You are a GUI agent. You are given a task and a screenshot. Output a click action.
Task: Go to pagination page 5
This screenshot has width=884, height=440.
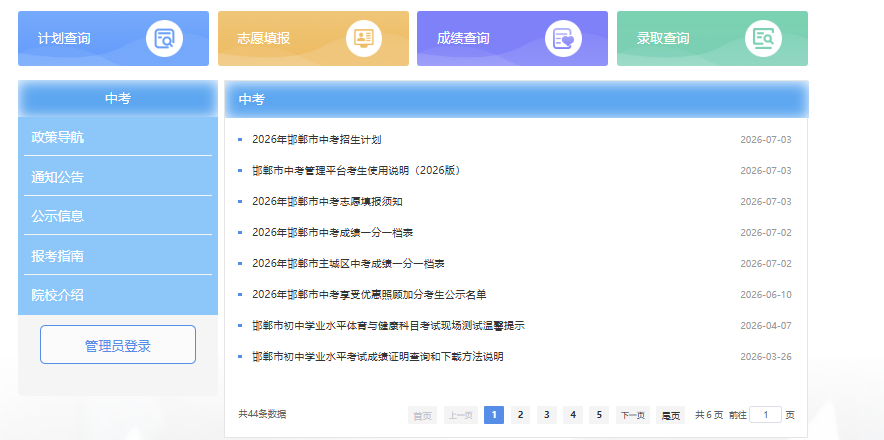[599, 415]
